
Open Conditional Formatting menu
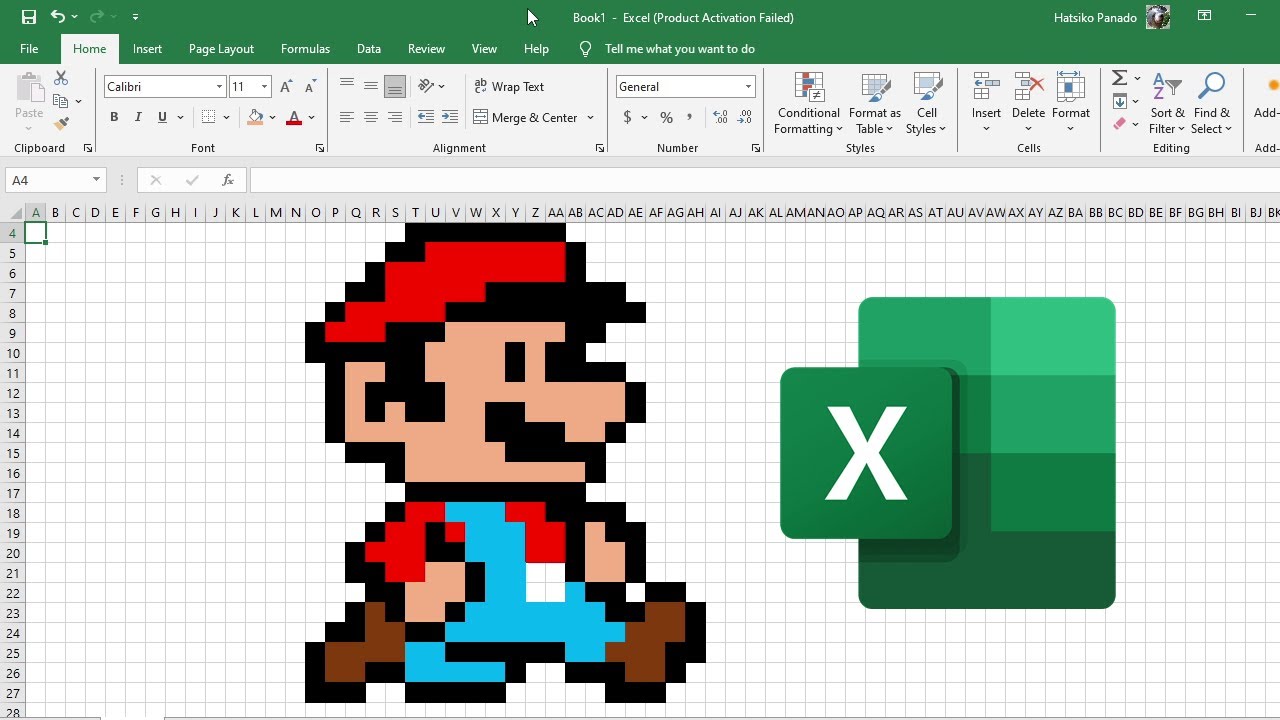[809, 103]
